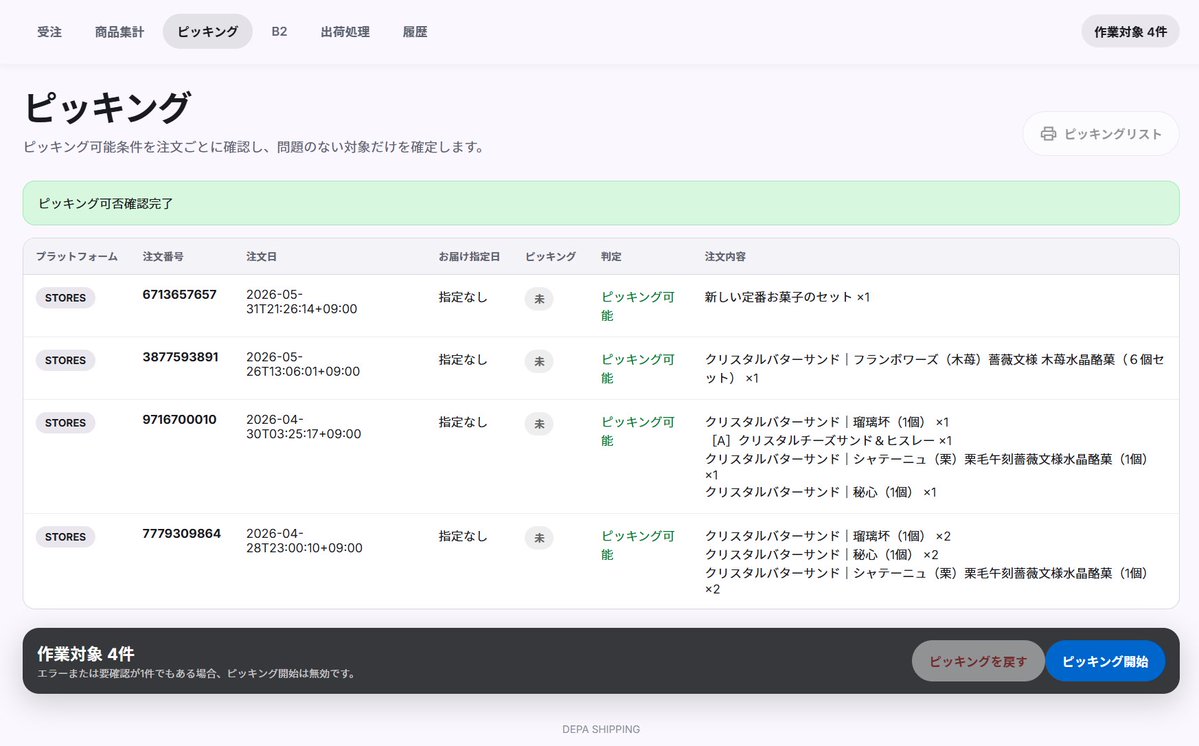Click the DEPA SHIPPING footer text
This screenshot has height=746, width=1199.
(x=601, y=729)
